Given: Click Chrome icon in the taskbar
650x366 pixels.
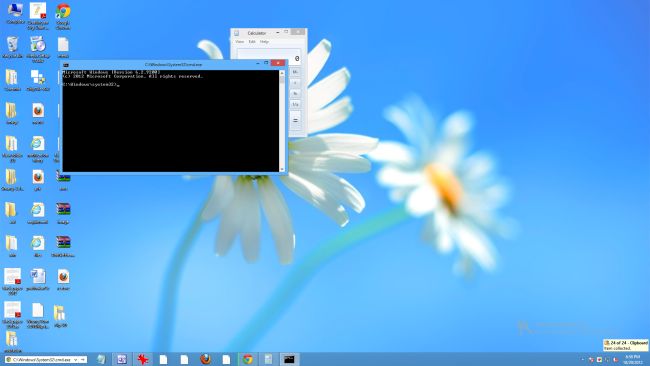Looking at the screenshot, I should coord(248,359).
